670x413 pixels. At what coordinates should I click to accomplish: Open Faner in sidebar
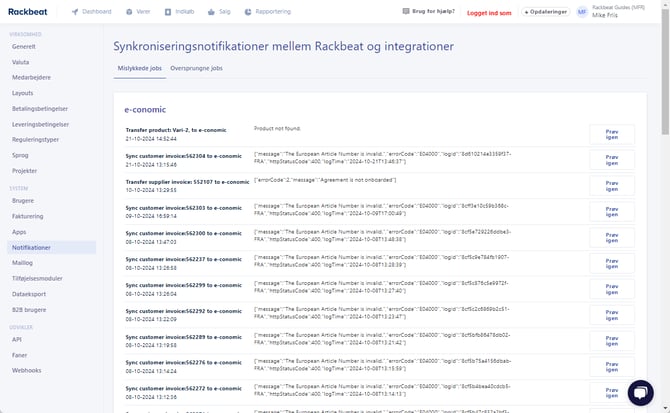(x=19, y=355)
